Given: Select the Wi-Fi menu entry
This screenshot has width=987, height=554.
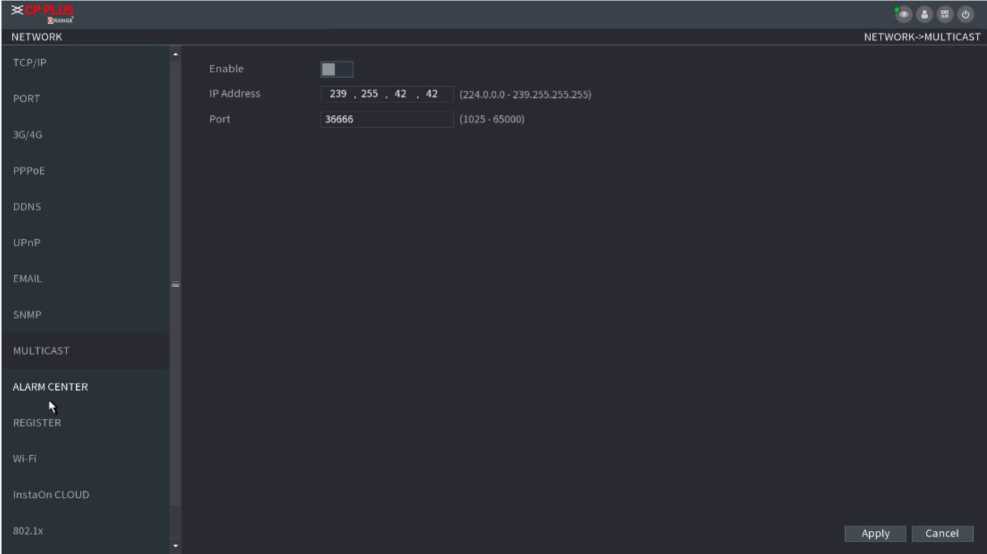Looking at the screenshot, I should pos(25,459).
